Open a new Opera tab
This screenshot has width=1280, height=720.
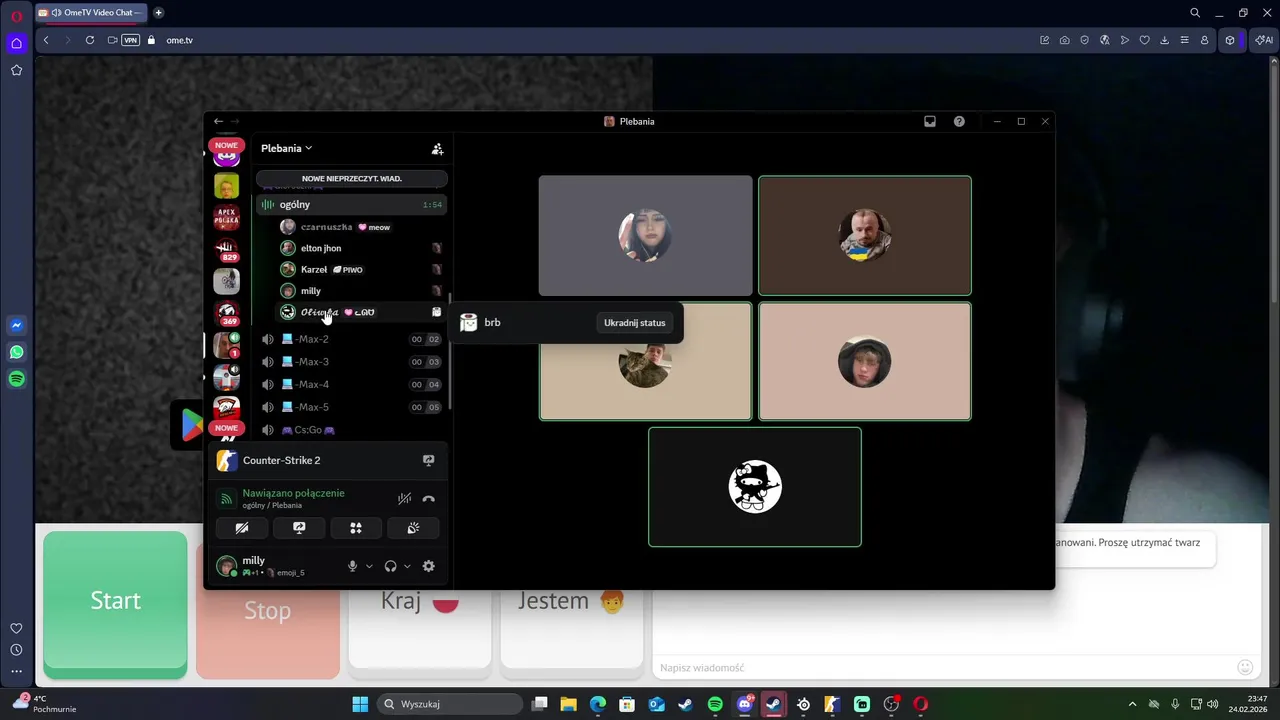(158, 13)
